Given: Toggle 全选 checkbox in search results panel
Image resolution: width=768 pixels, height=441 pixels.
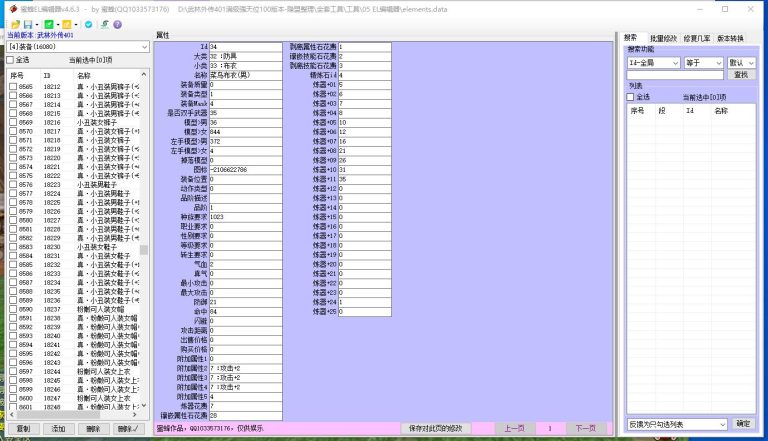Looking at the screenshot, I should tap(630, 97).
